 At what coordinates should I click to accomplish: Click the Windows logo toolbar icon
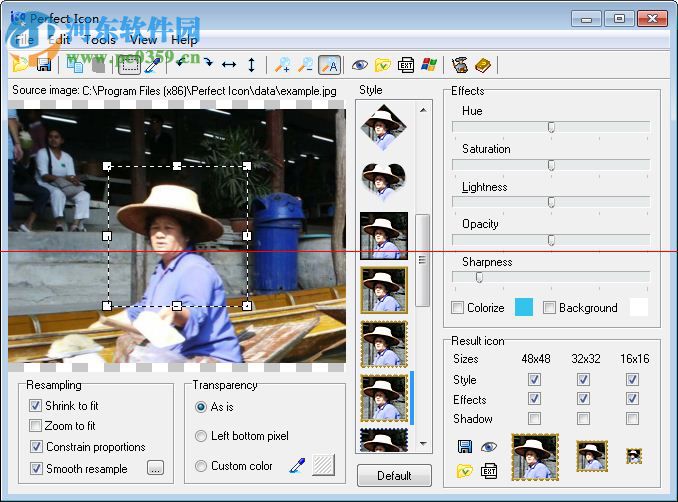430,65
